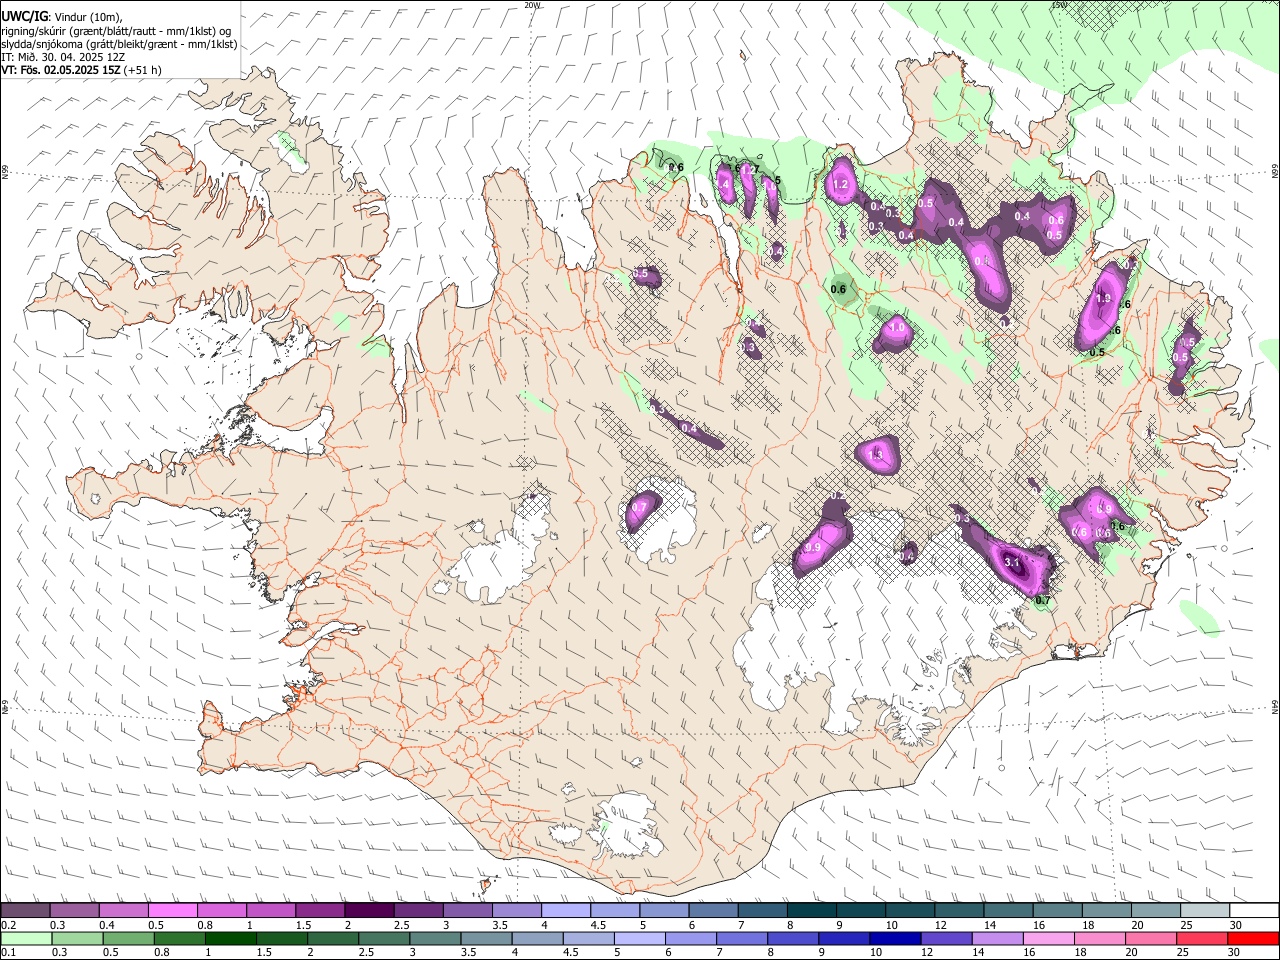Click the dark teal 8 swatch on snow scale
This screenshot has width=1280, height=960.
pyautogui.click(x=812, y=910)
